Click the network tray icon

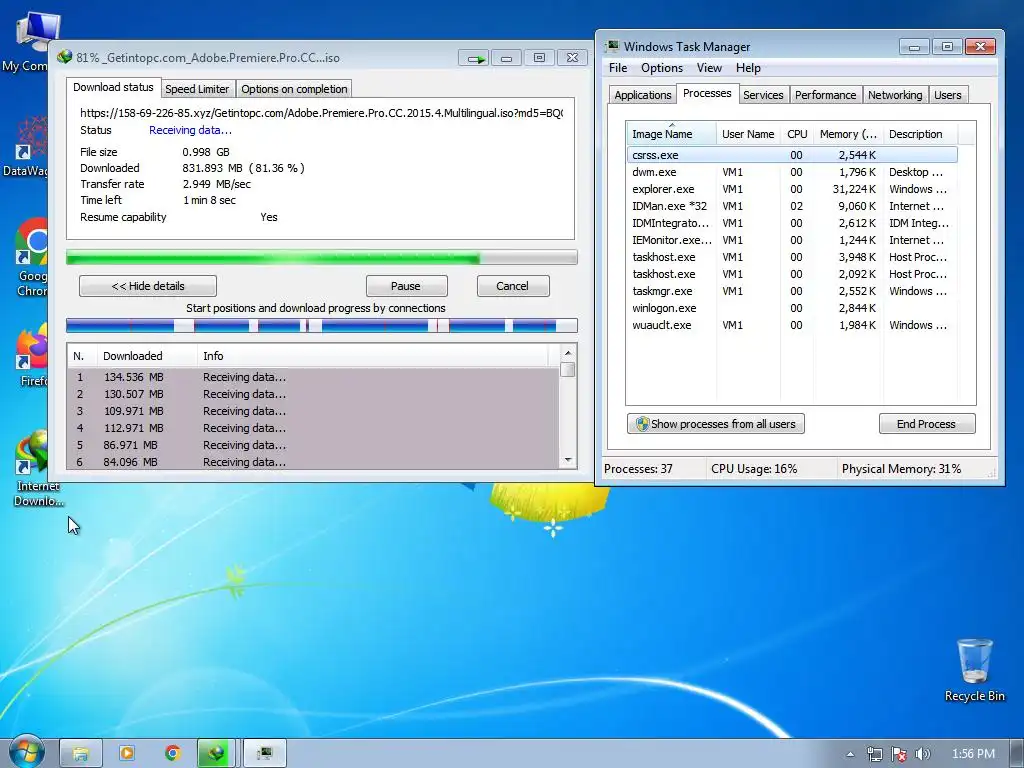tap(874, 754)
